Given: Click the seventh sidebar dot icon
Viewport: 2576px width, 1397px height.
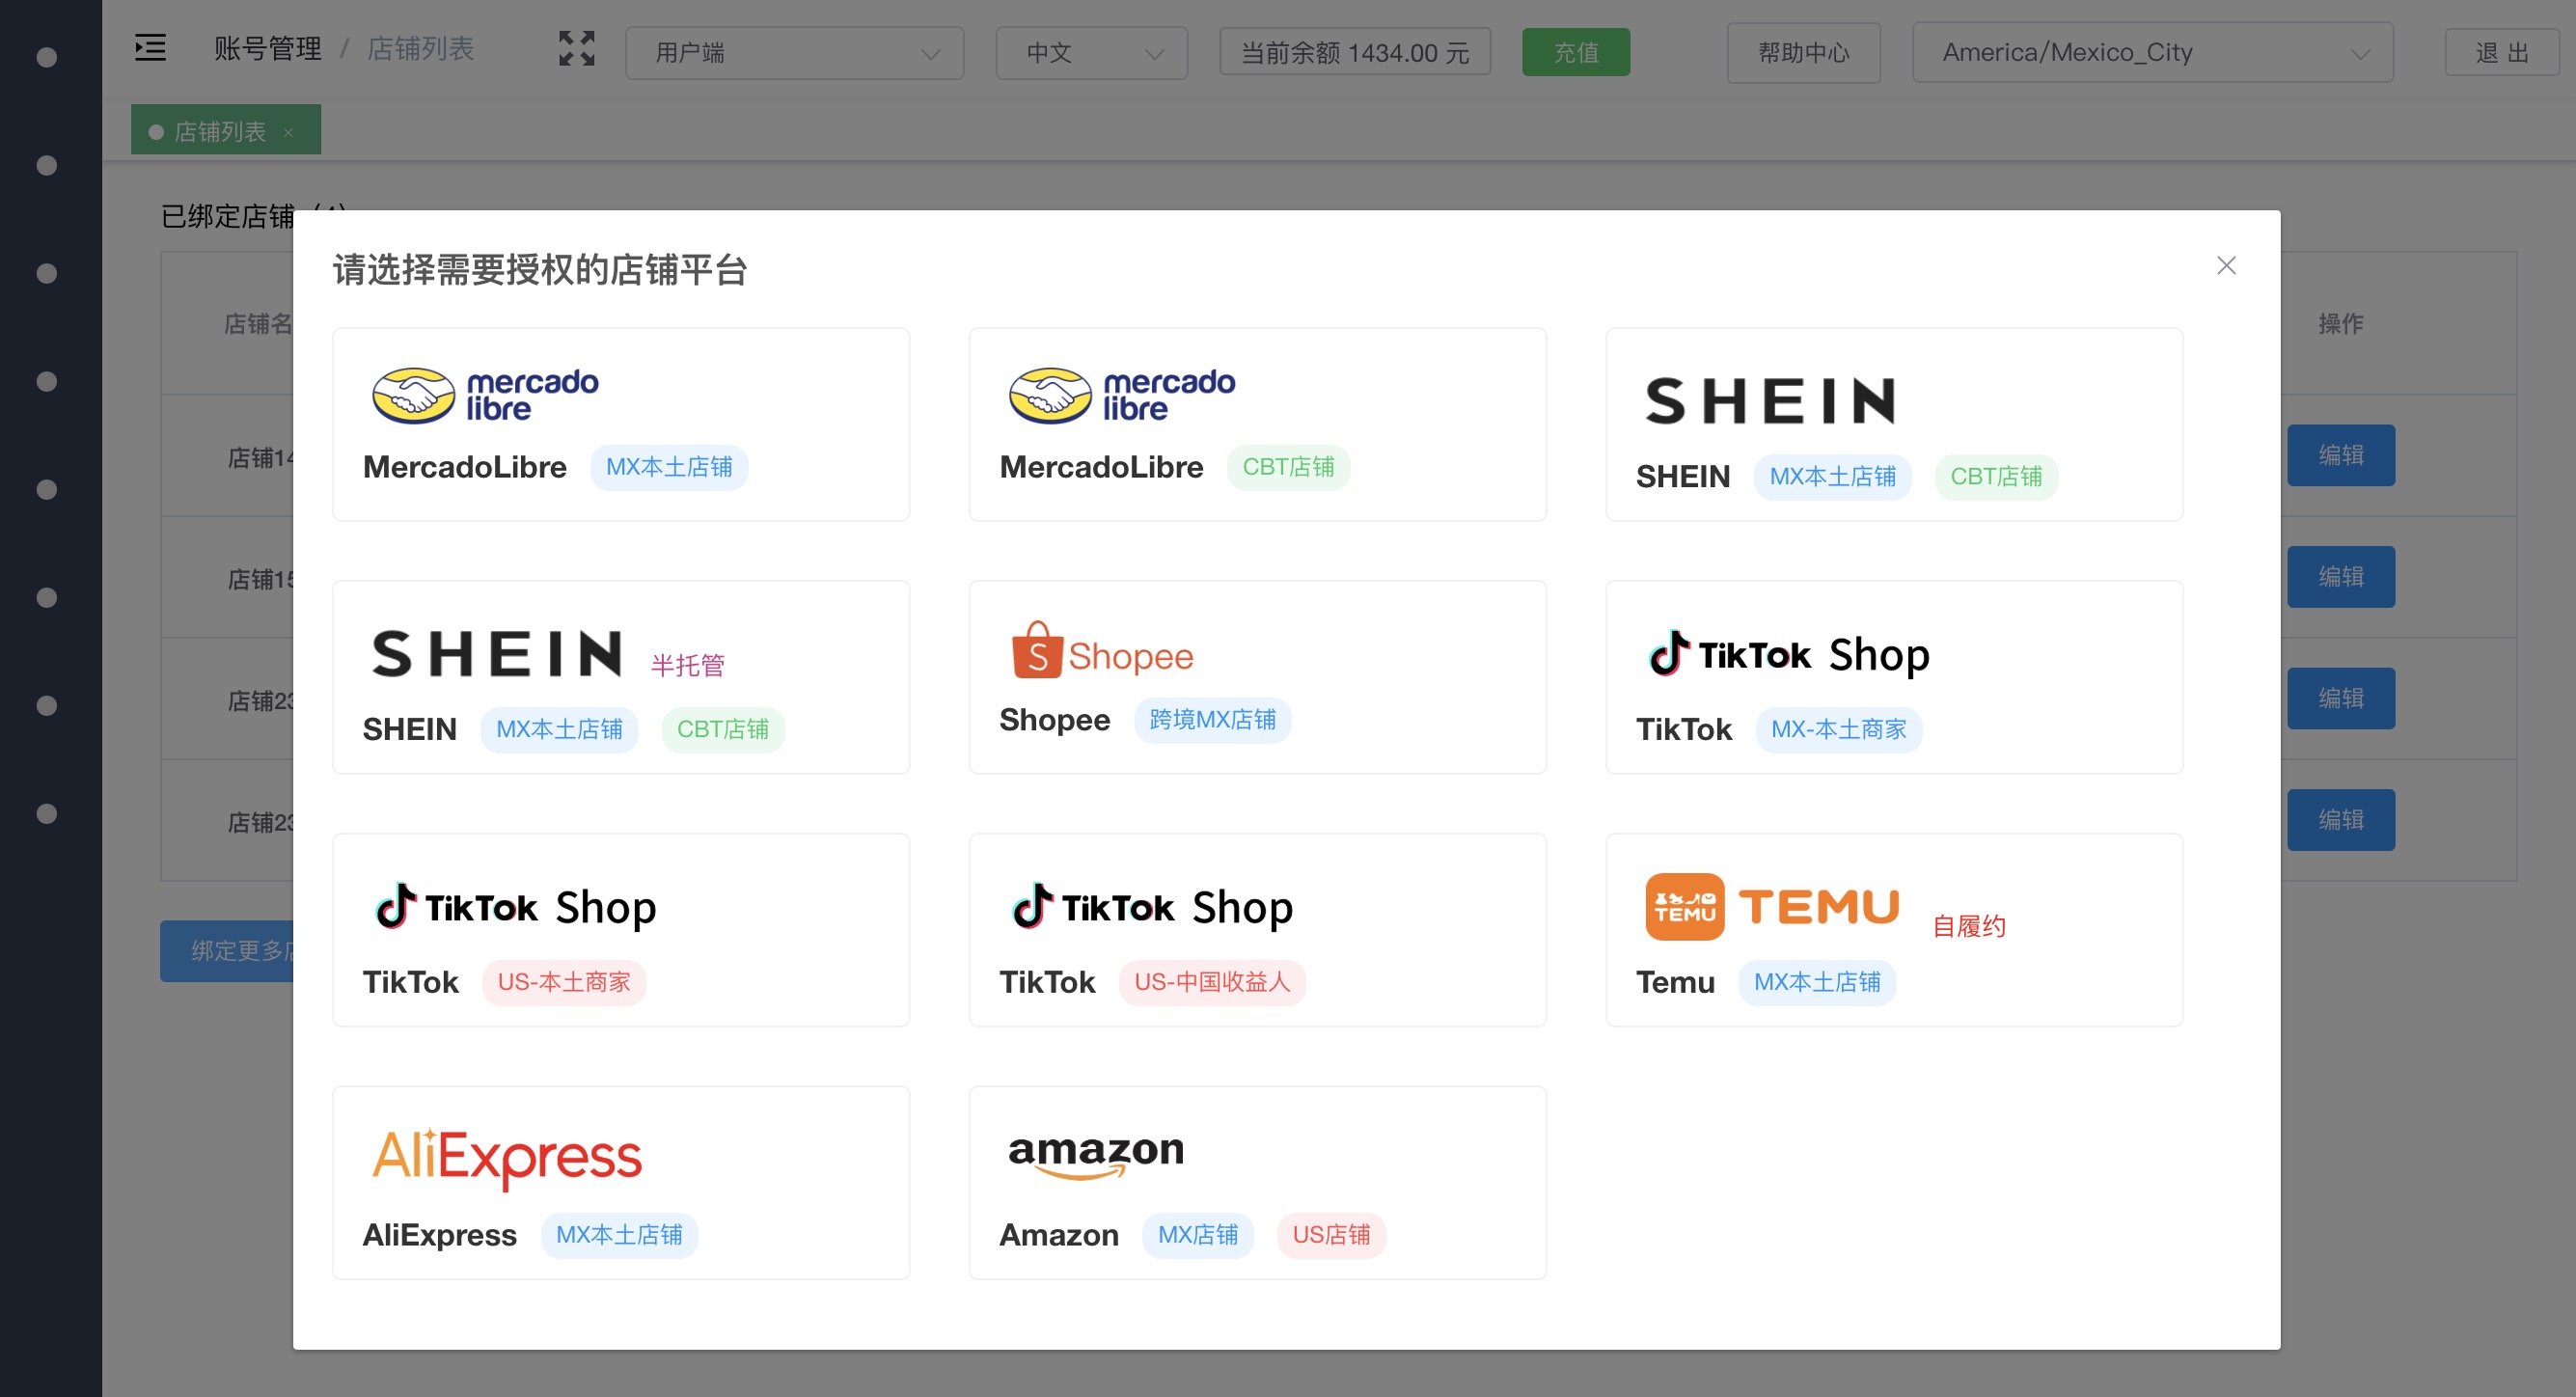Looking at the screenshot, I should click(x=46, y=705).
